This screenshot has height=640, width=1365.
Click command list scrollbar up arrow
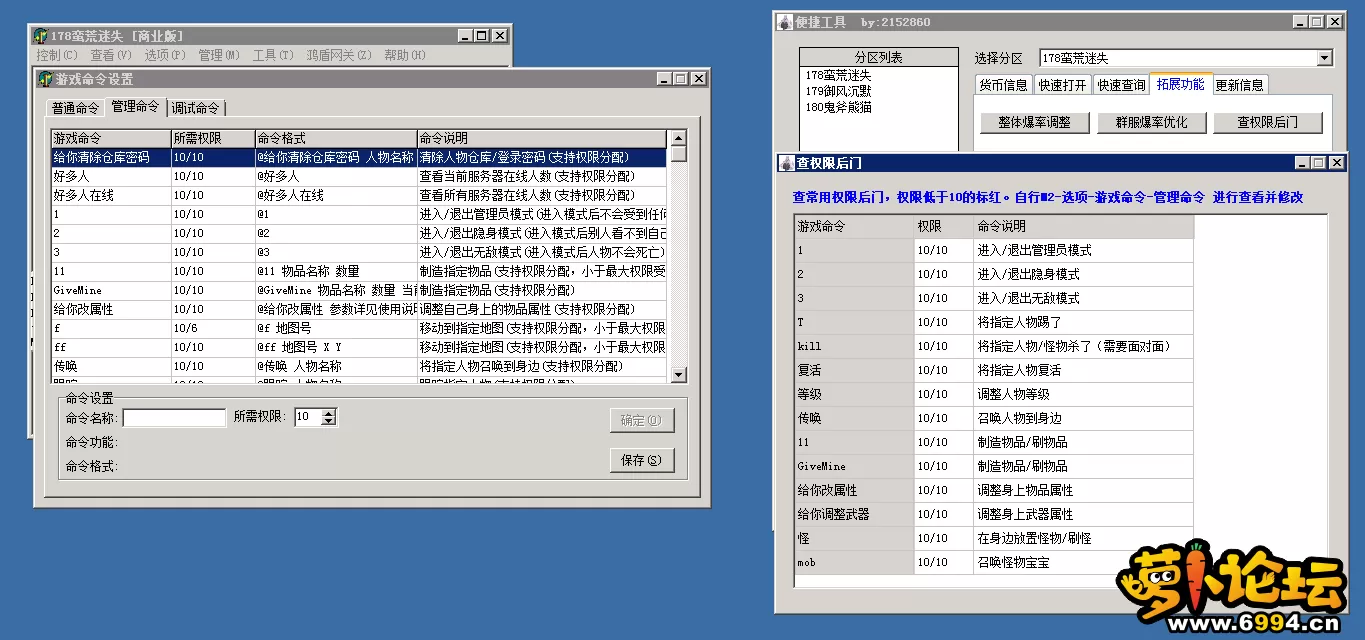679,138
